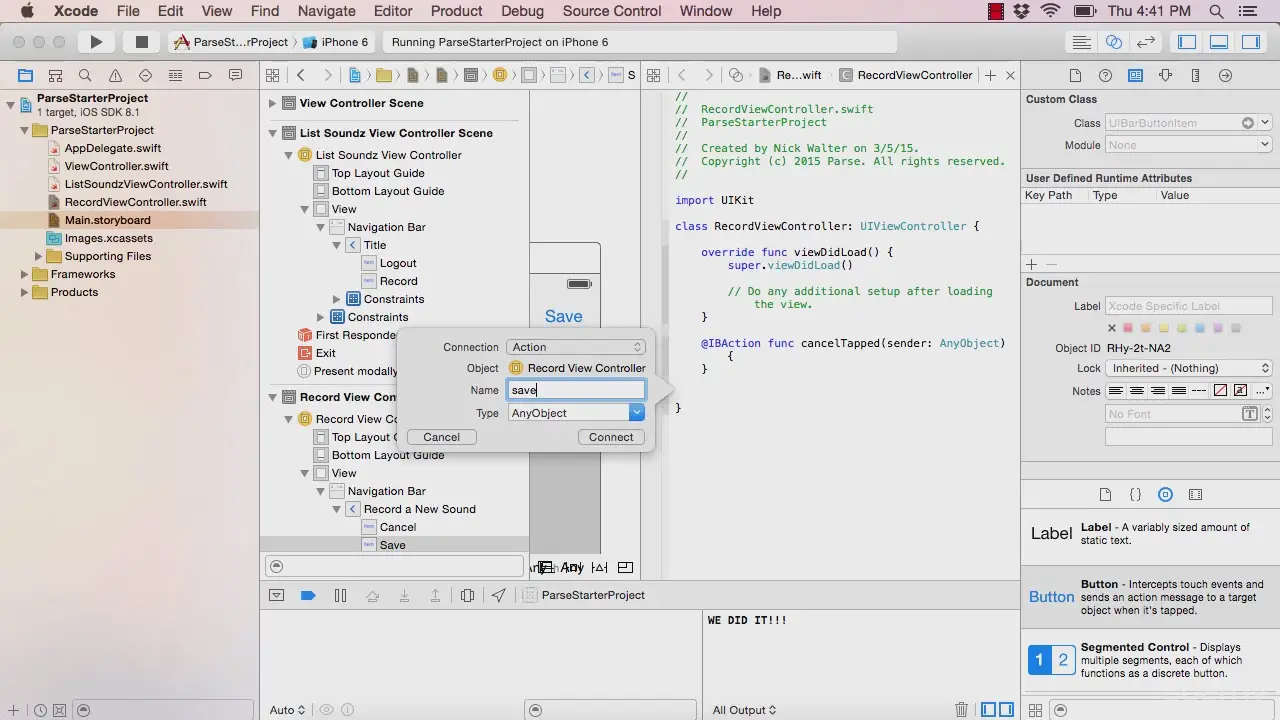
Task: Open the Size inspector ruler icon
Action: click(x=1195, y=75)
